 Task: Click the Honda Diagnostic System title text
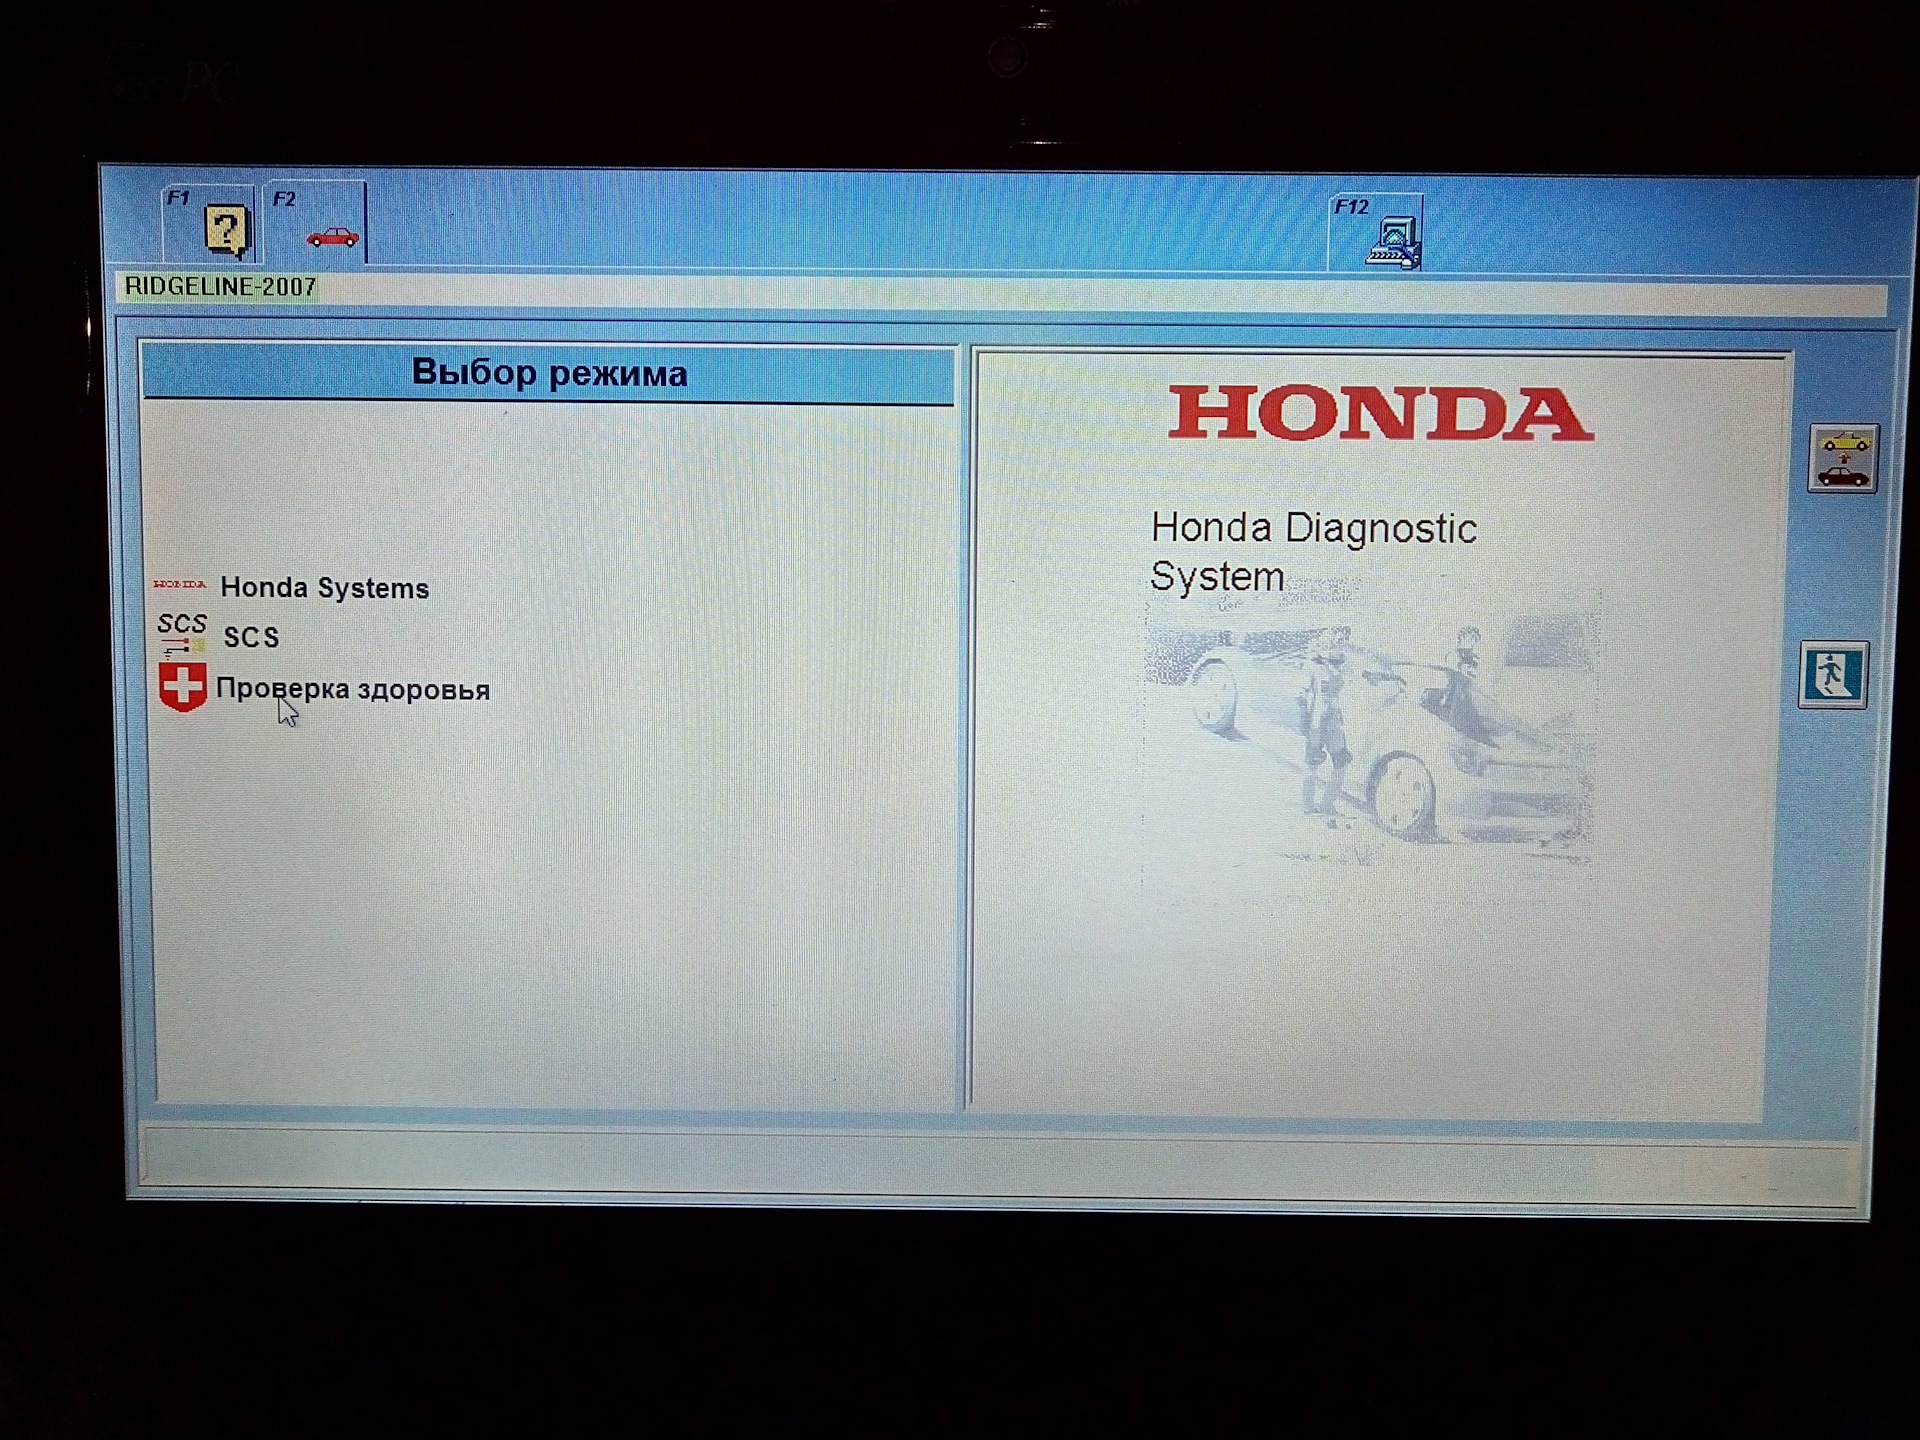pyautogui.click(x=1313, y=552)
